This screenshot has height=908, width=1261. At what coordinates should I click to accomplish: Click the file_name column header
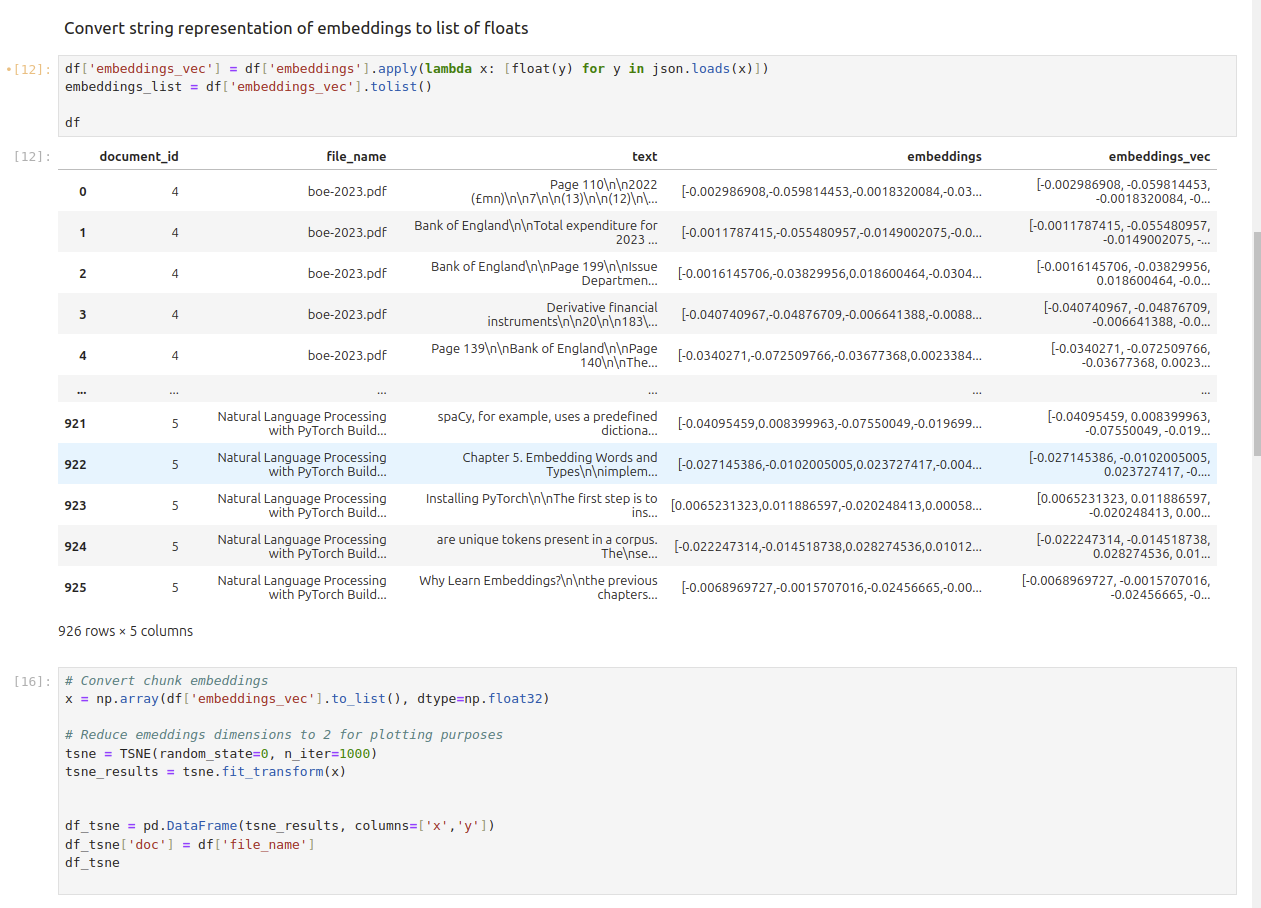[356, 156]
